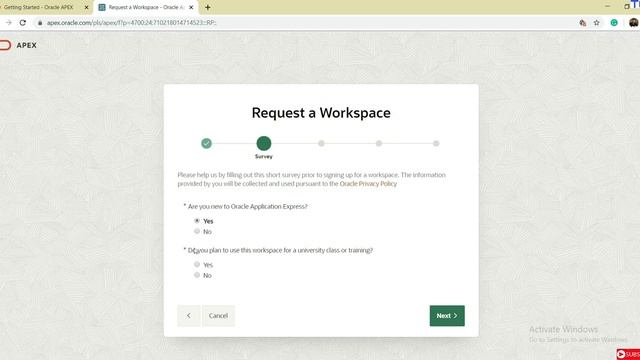Click the Next button
640x360 pixels.
(447, 316)
